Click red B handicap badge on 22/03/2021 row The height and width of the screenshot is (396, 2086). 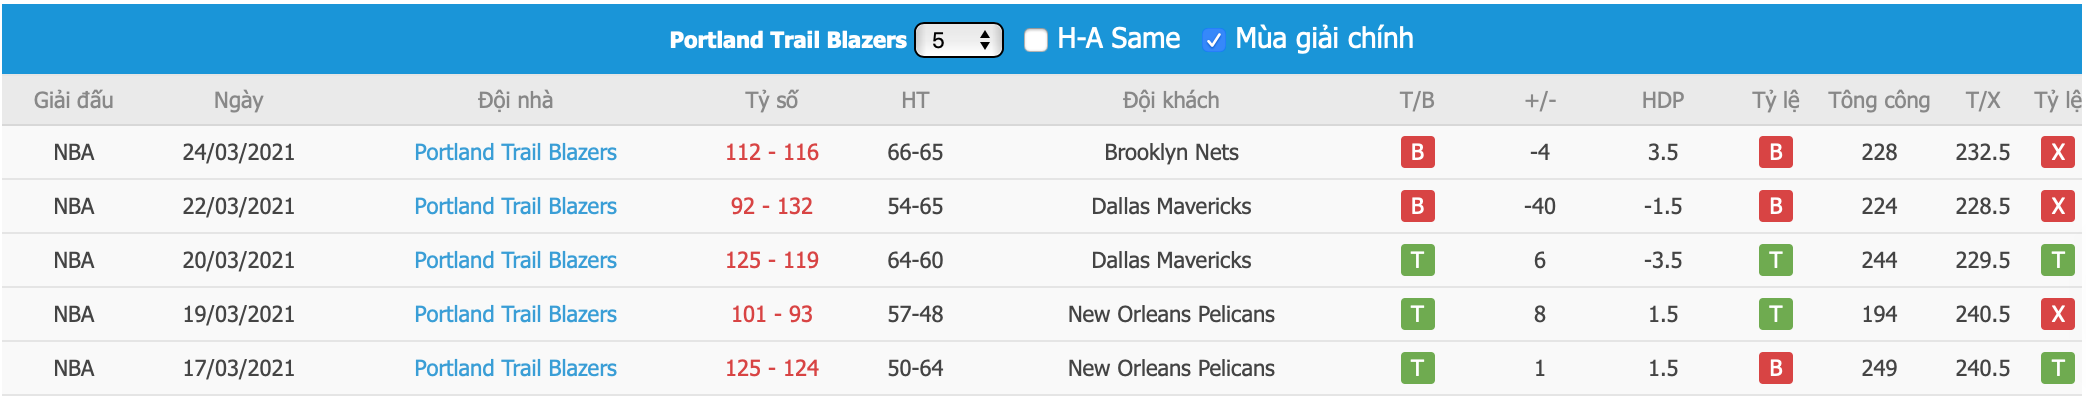coord(1775,206)
